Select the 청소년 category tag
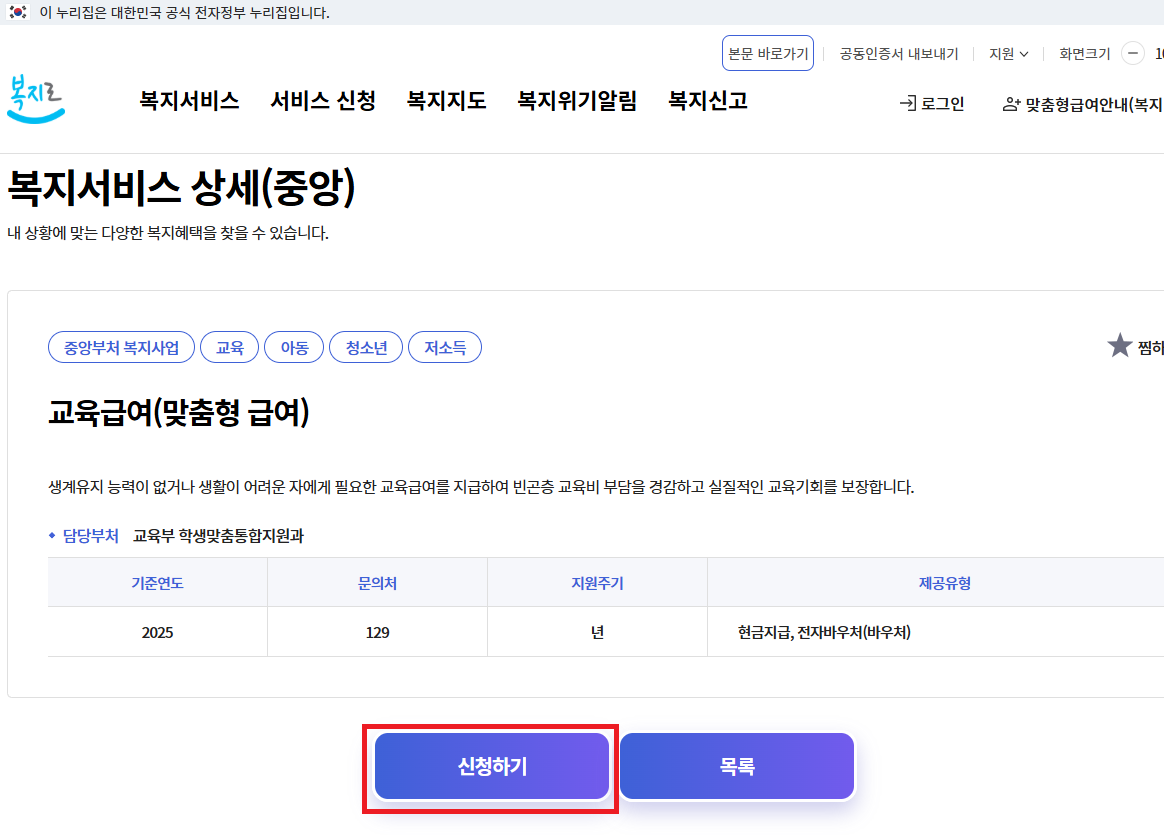Image resolution: width=1164 pixels, height=835 pixels. pyautogui.click(x=366, y=346)
